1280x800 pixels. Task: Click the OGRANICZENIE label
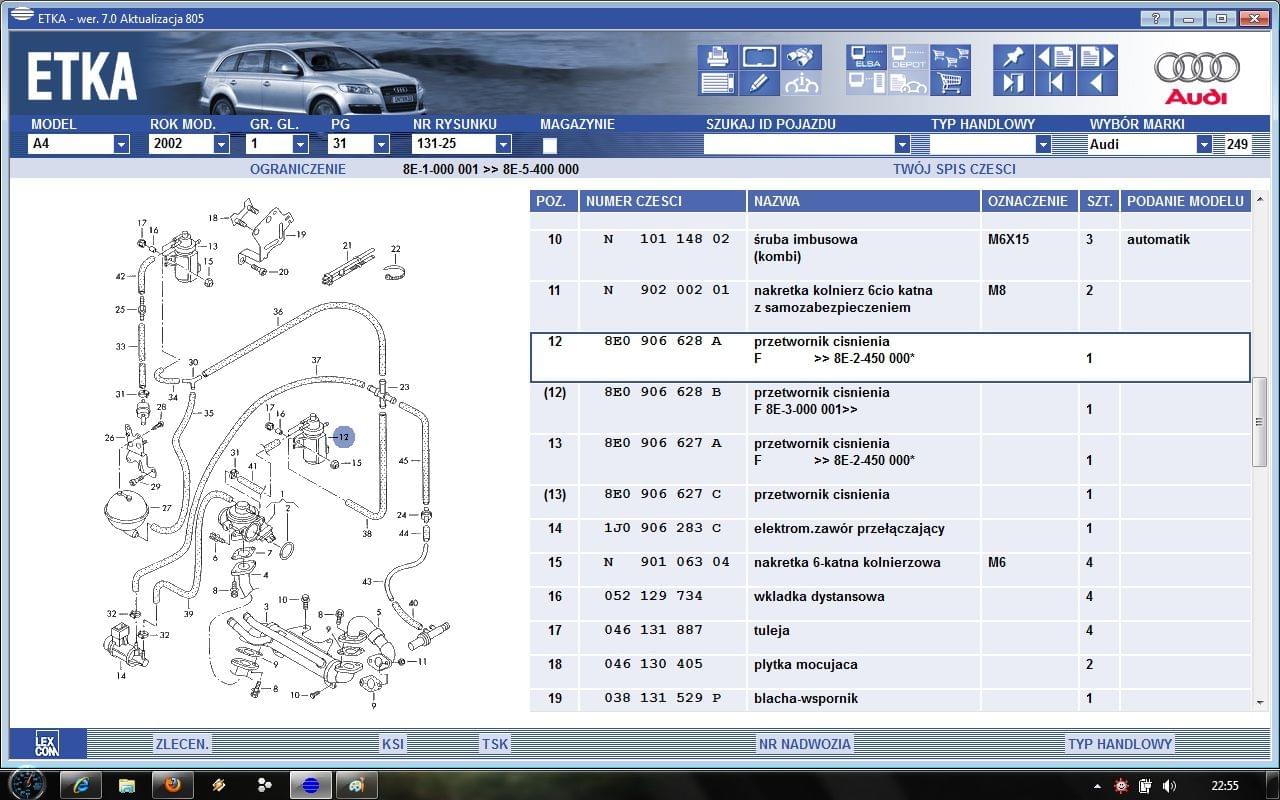298,169
